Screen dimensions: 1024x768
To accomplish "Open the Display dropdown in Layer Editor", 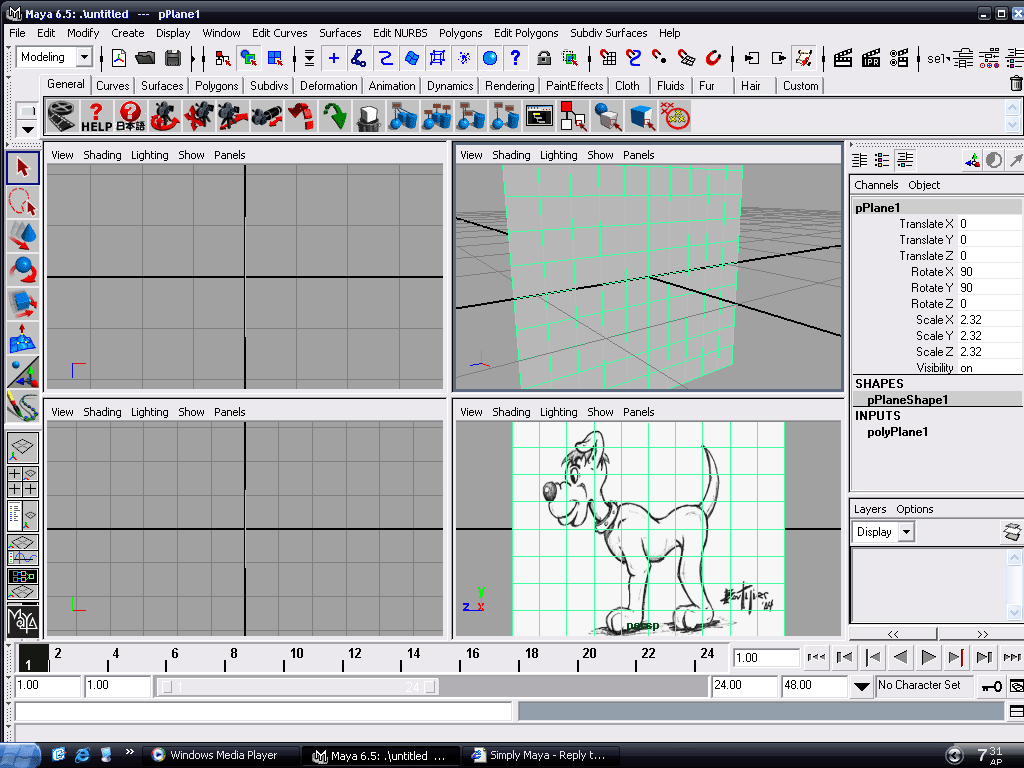I will coord(906,532).
